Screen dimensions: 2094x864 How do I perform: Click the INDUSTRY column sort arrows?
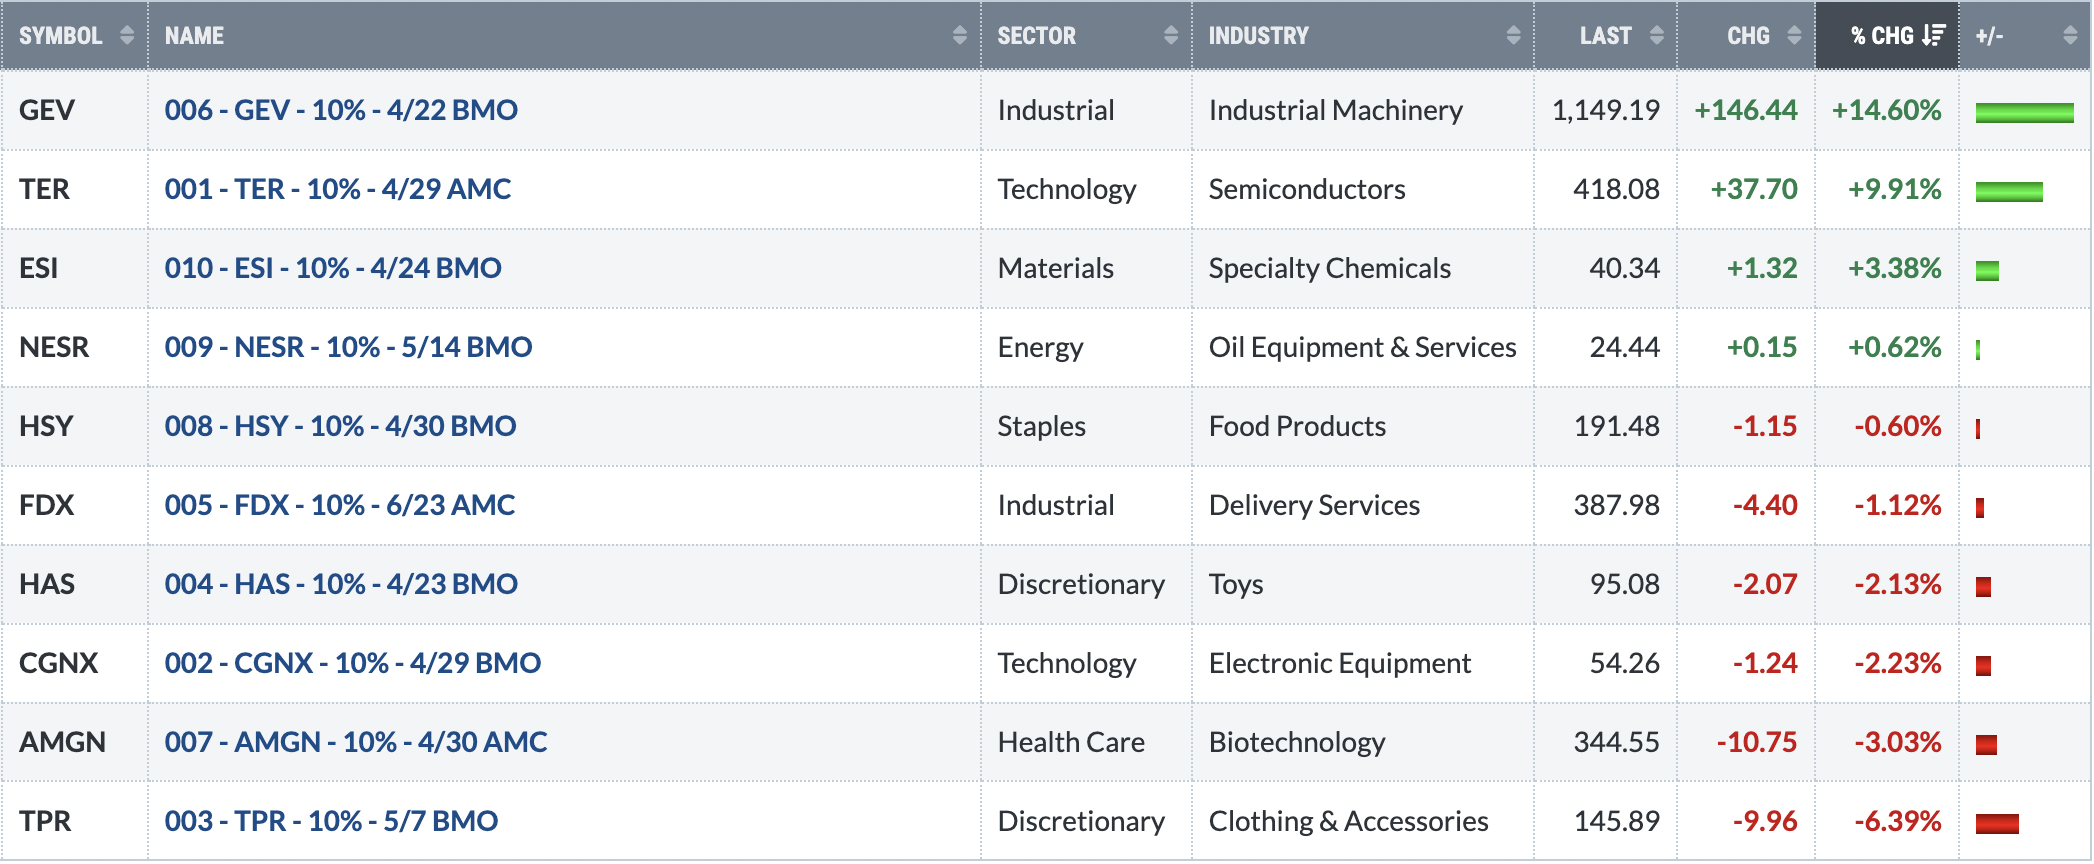coord(1513,36)
